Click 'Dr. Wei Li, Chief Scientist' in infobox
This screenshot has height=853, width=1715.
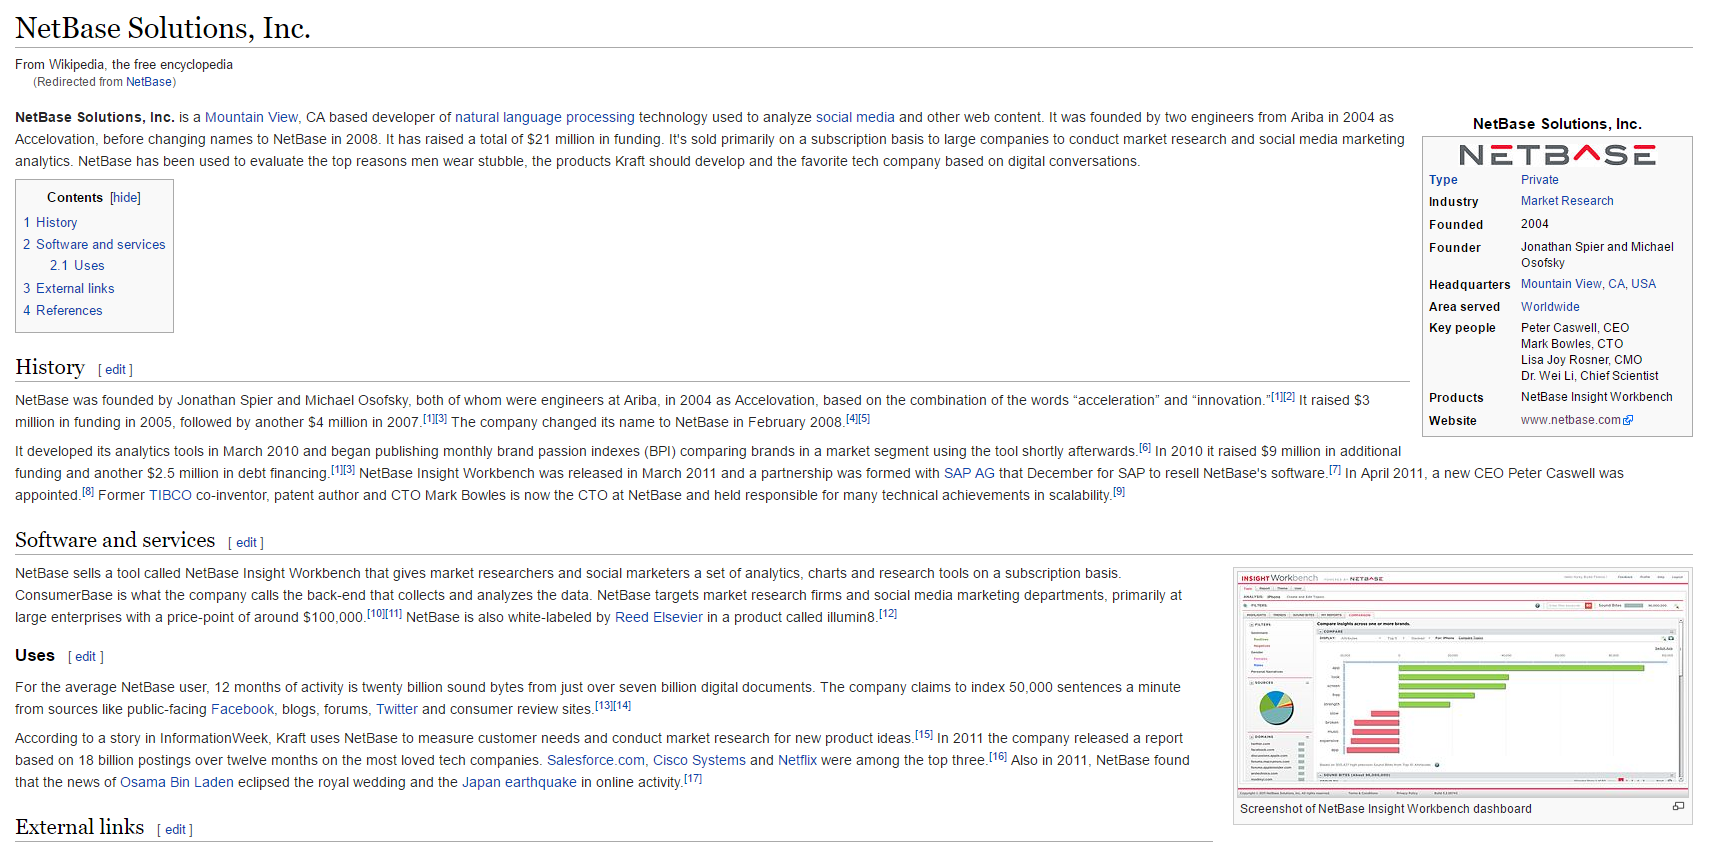click(x=1590, y=376)
